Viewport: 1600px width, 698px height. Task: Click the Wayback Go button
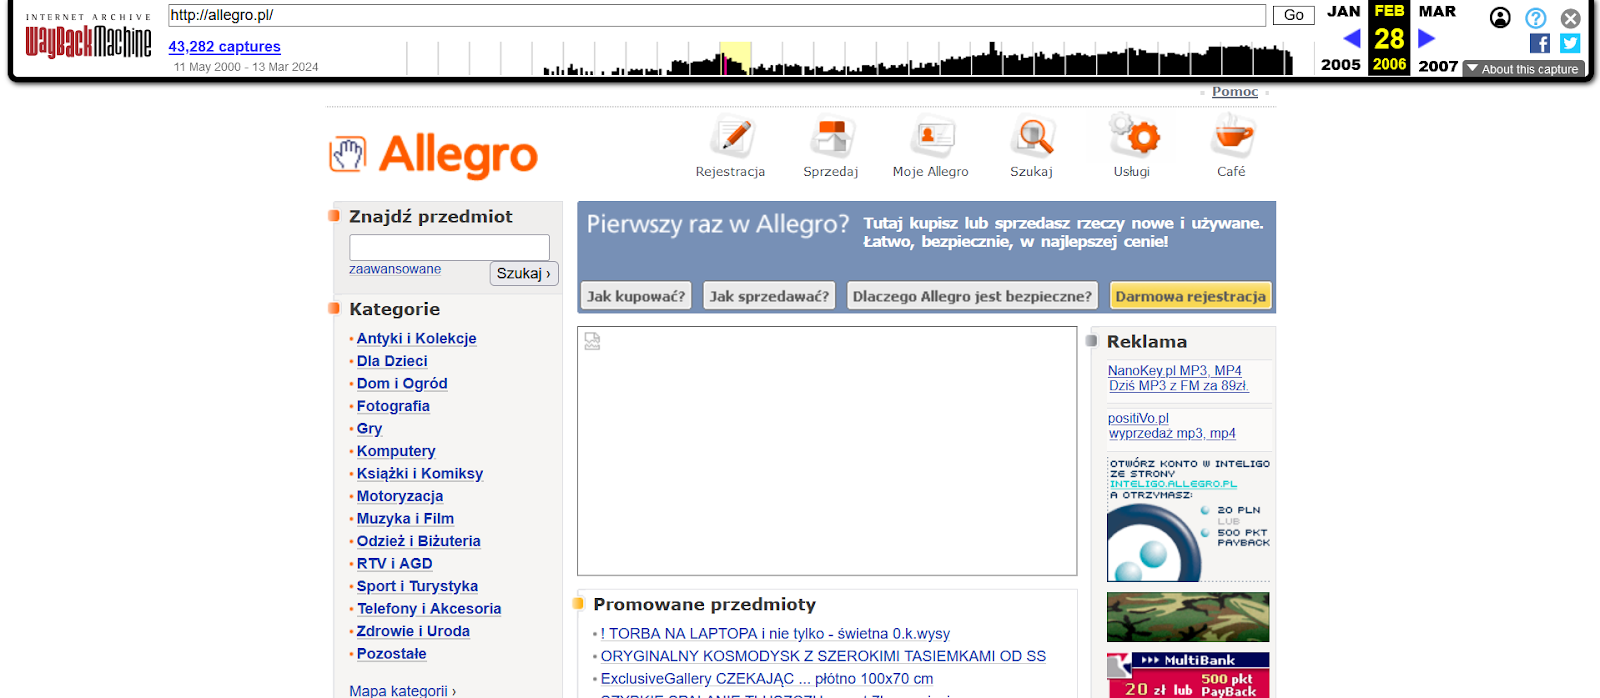pyautogui.click(x=1293, y=15)
